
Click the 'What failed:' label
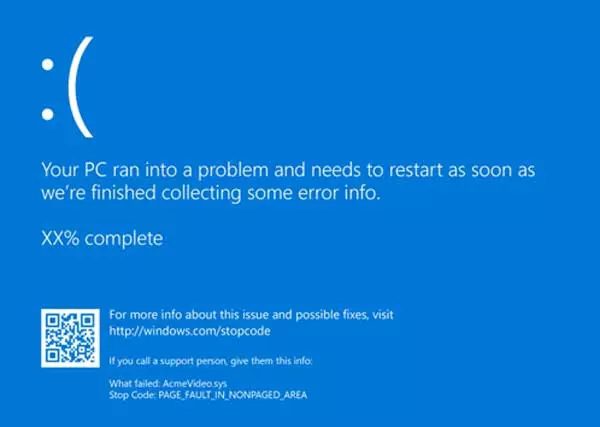click(134, 383)
